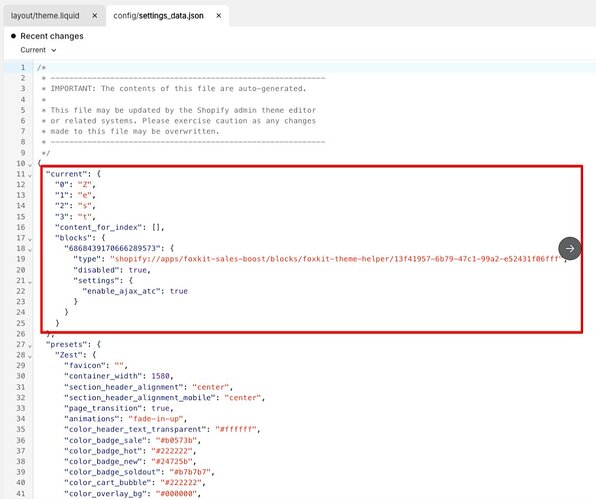Collapse the "blocks" fold on line 17
596x499 pixels.
click(x=30, y=239)
